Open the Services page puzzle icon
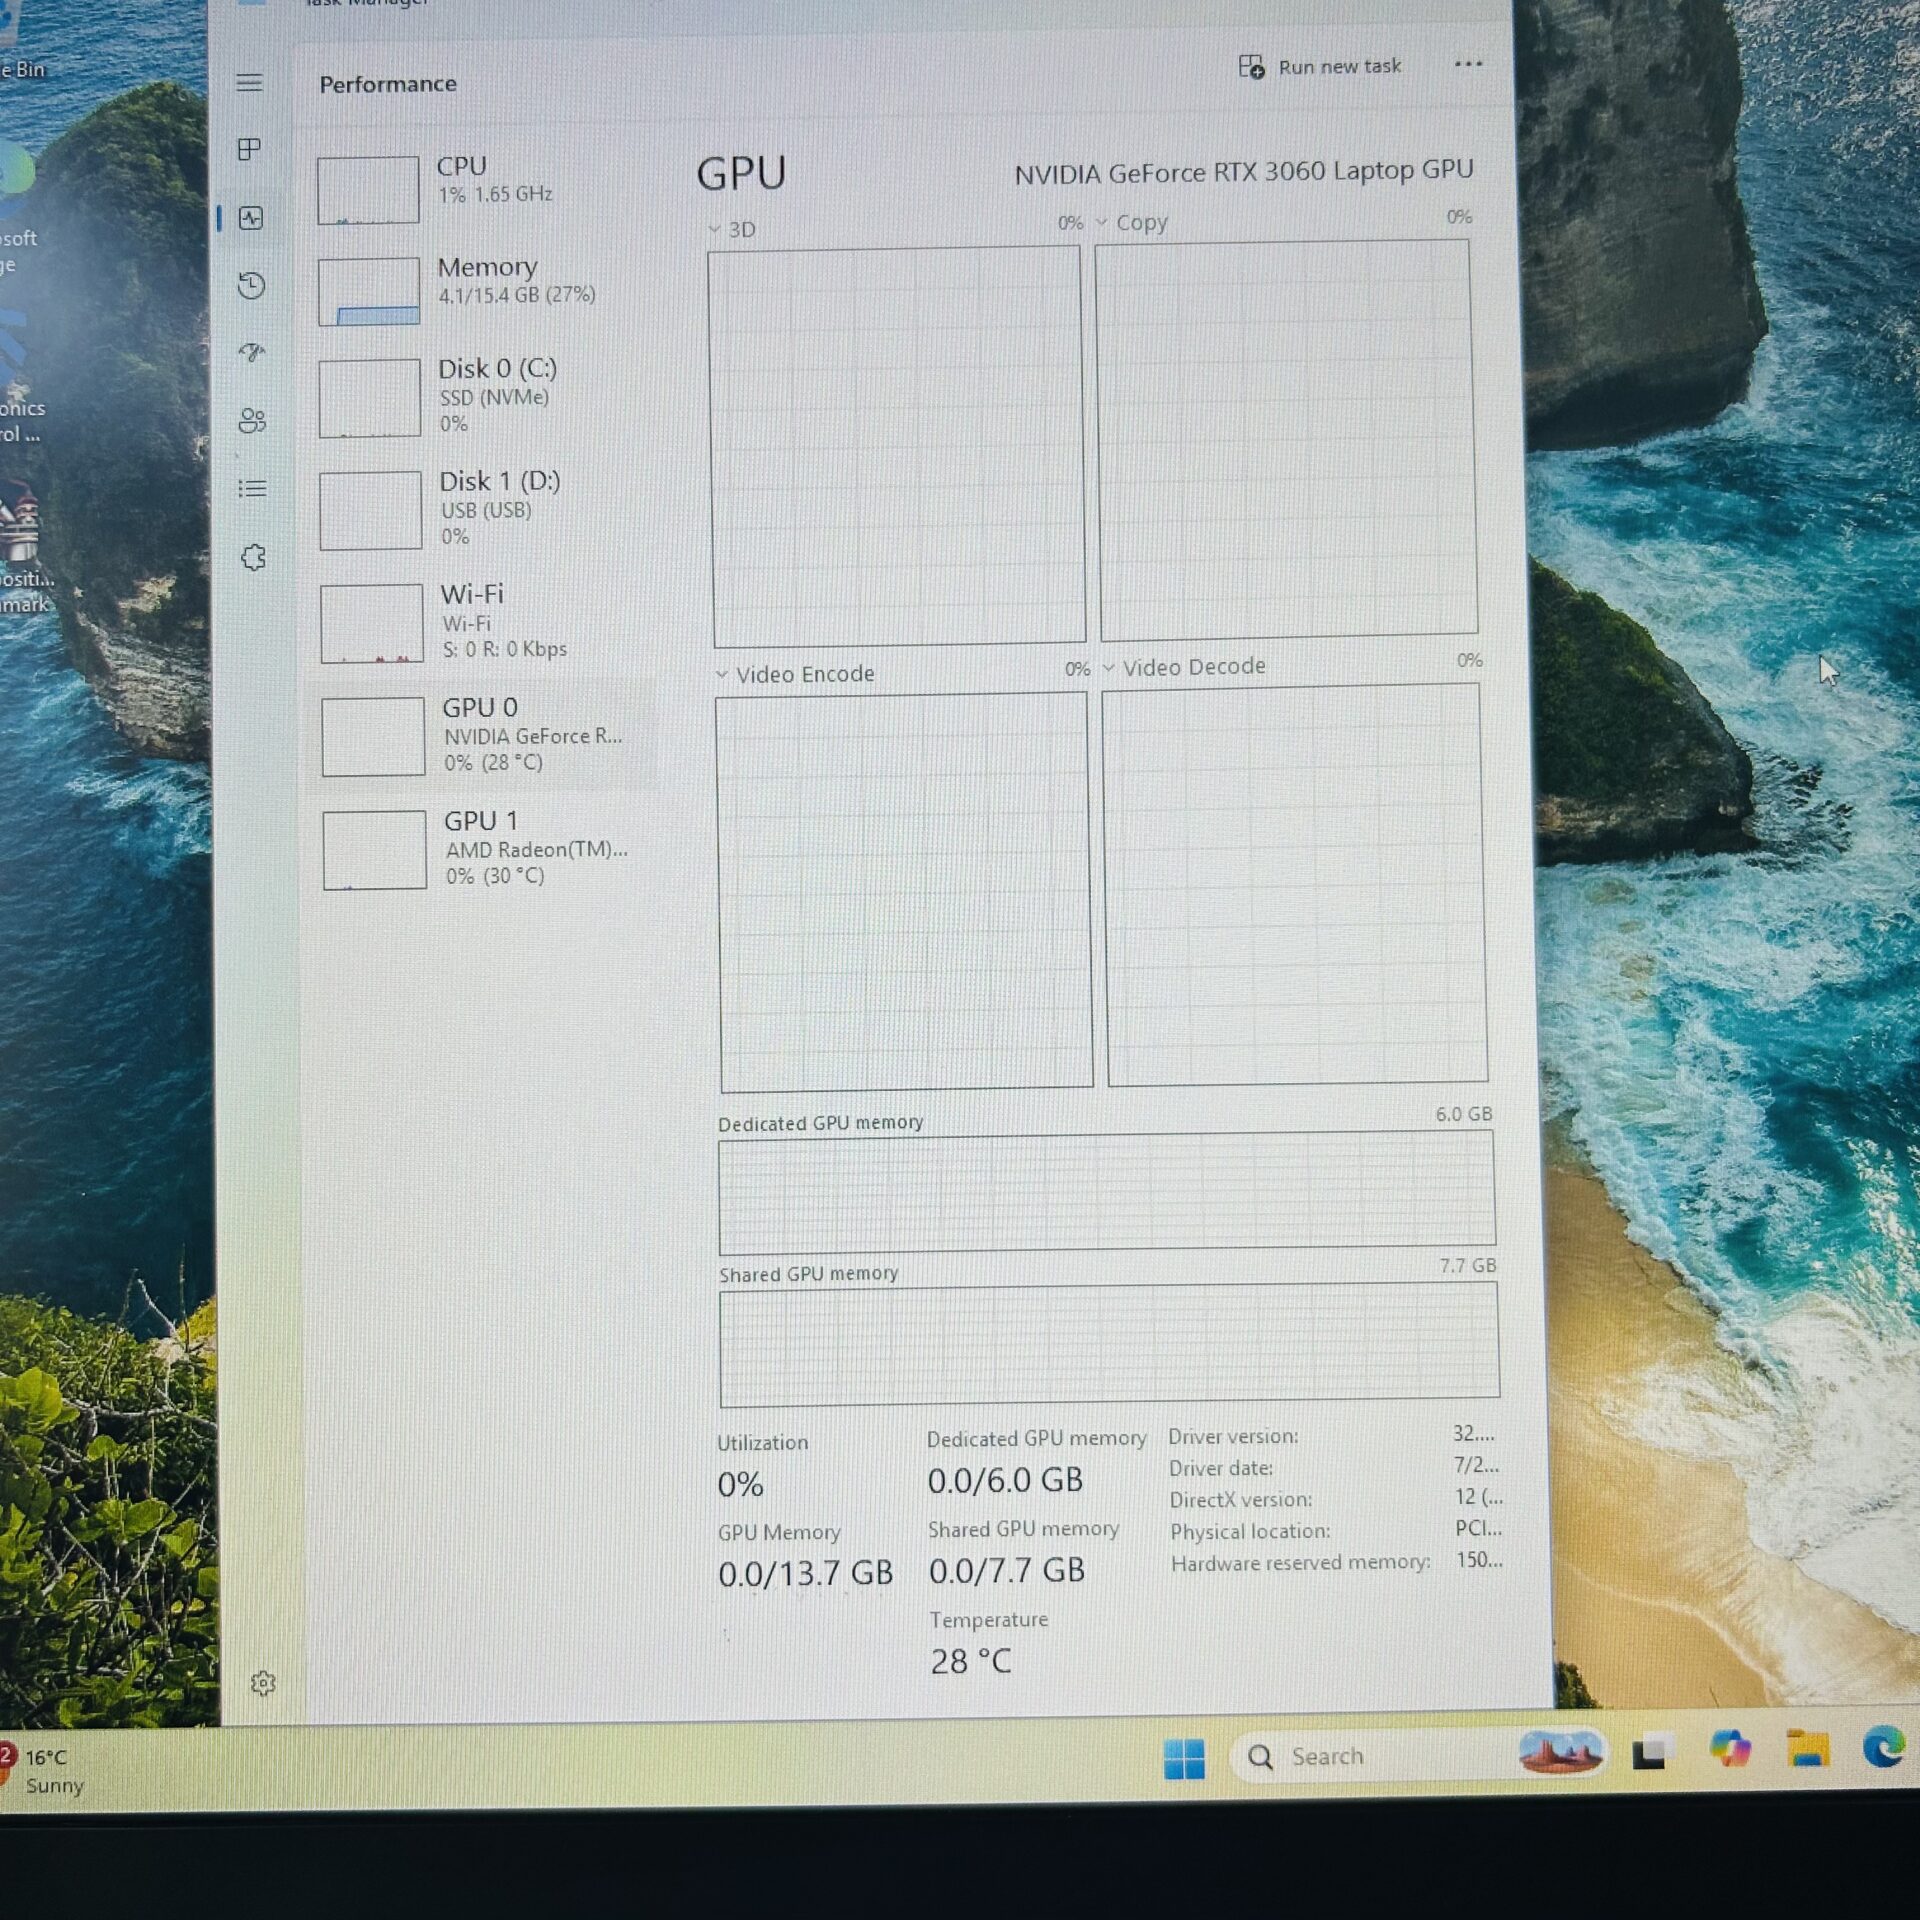Screen dimensions: 1920x1920 click(254, 557)
